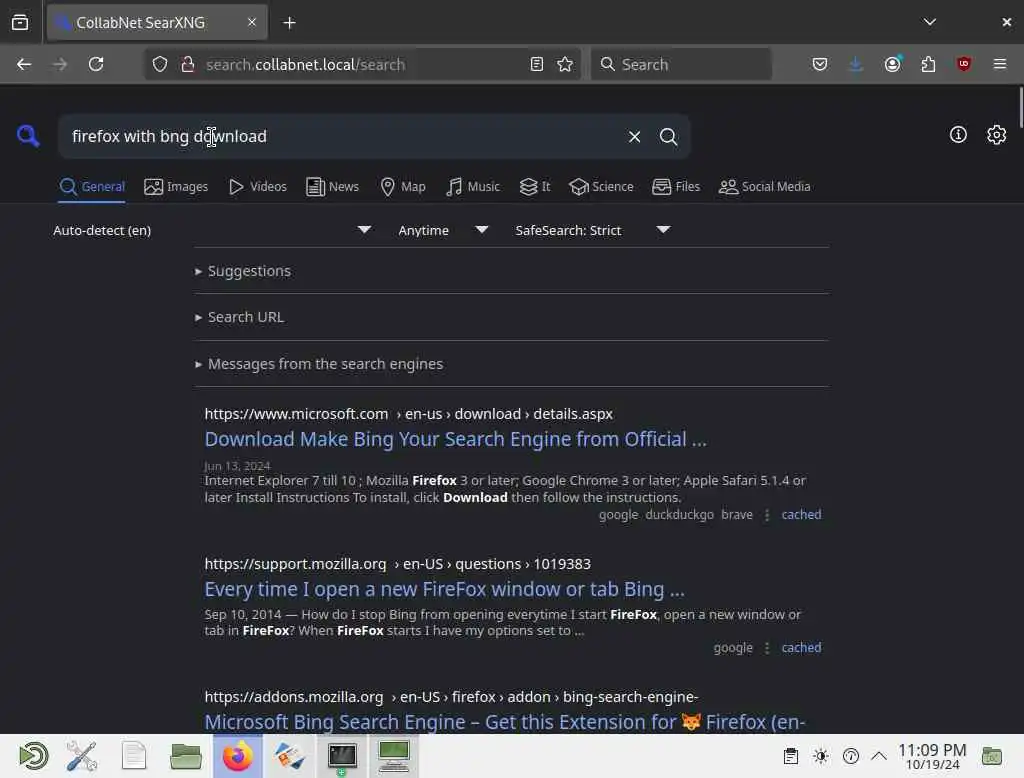Open the terminal window in taskbar
This screenshot has width=1024, height=778.
pos(342,756)
